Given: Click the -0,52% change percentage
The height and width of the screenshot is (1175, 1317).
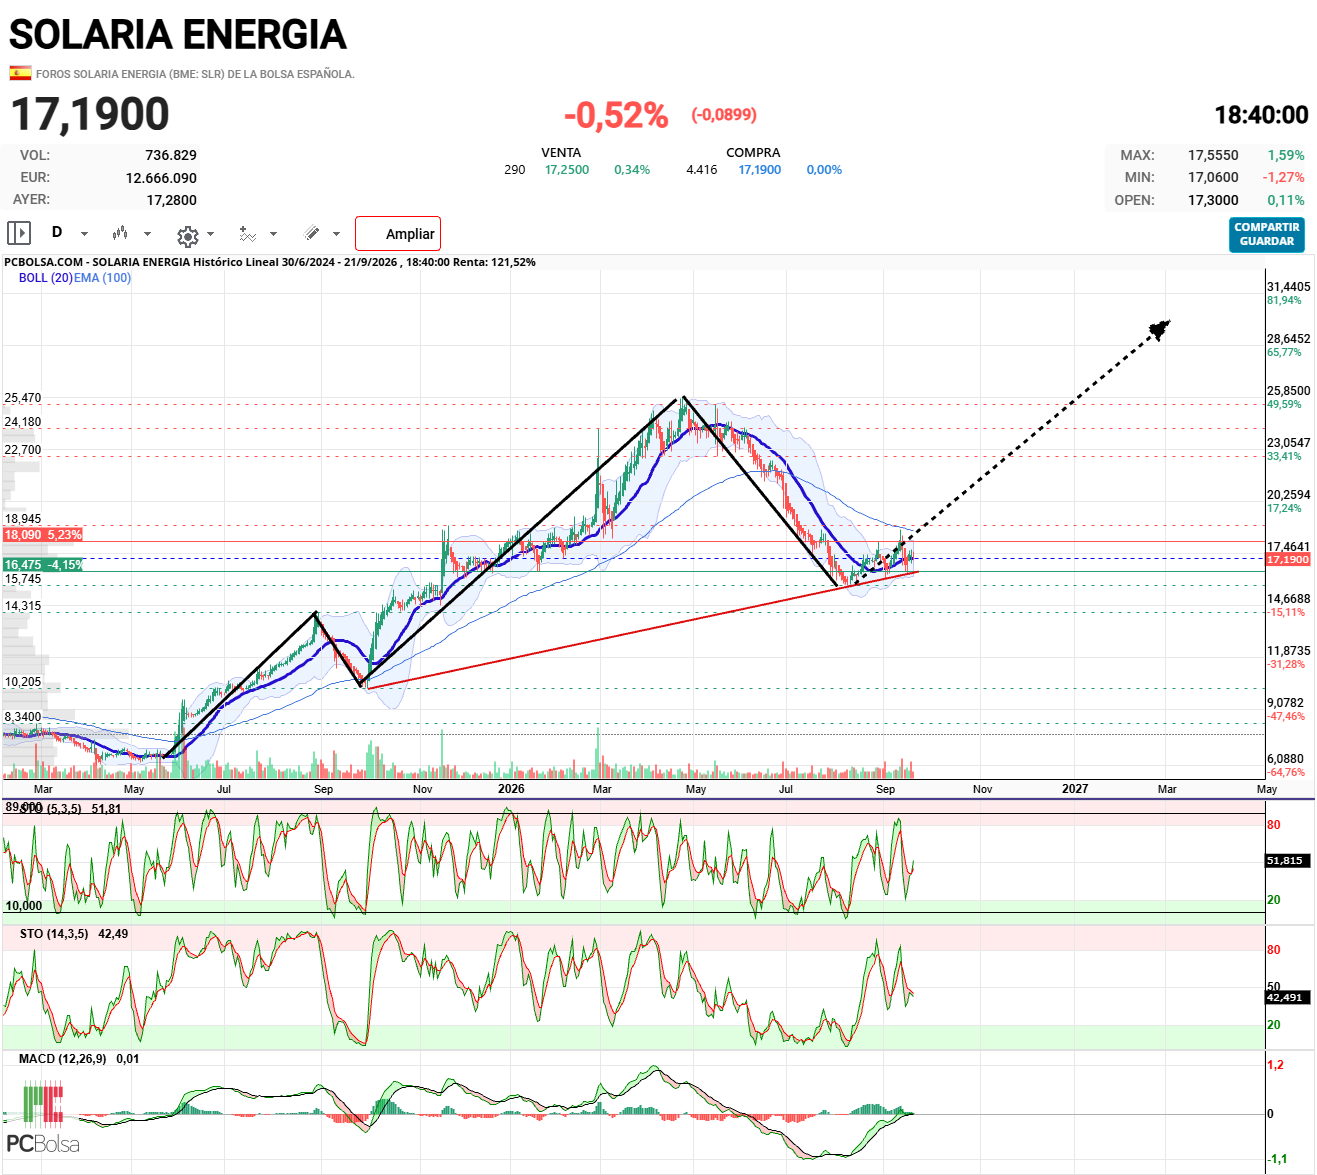Looking at the screenshot, I should pos(616,115).
